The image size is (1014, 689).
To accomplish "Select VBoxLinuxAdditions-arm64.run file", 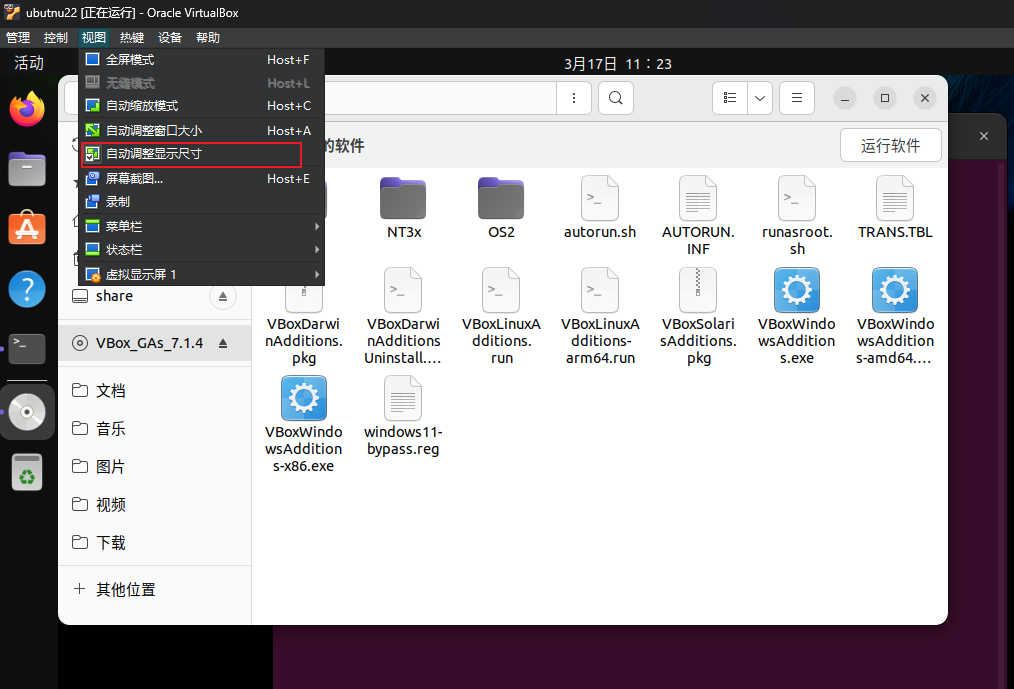I will 600,317.
